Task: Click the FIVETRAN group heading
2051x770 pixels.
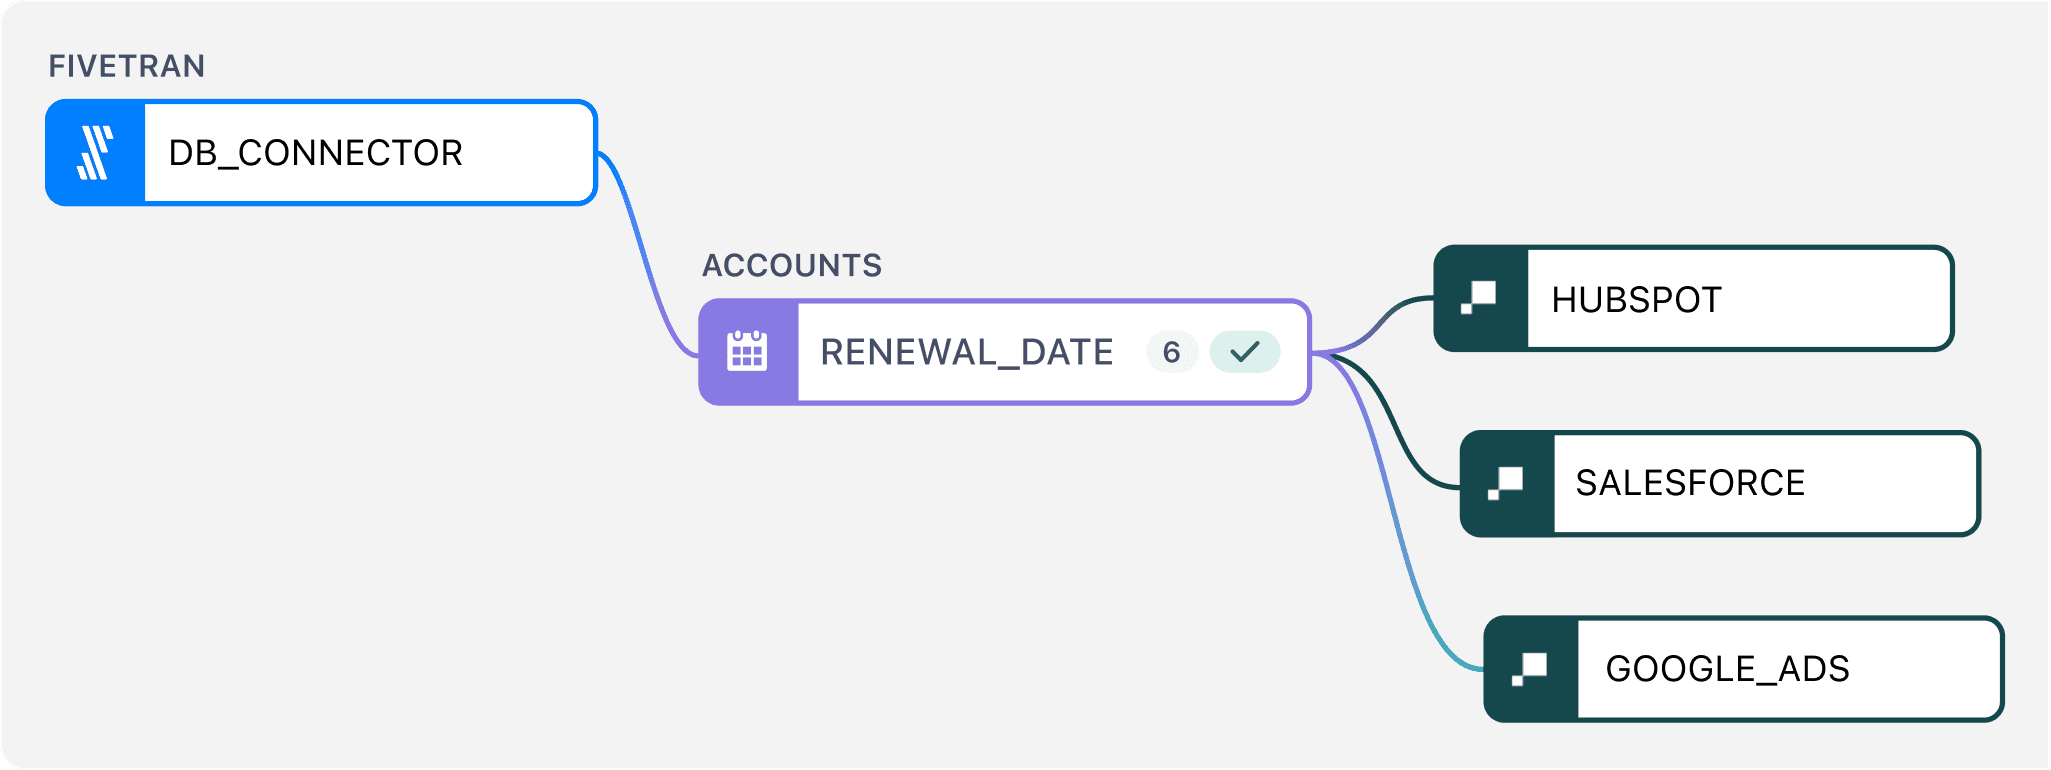Action: point(127,66)
